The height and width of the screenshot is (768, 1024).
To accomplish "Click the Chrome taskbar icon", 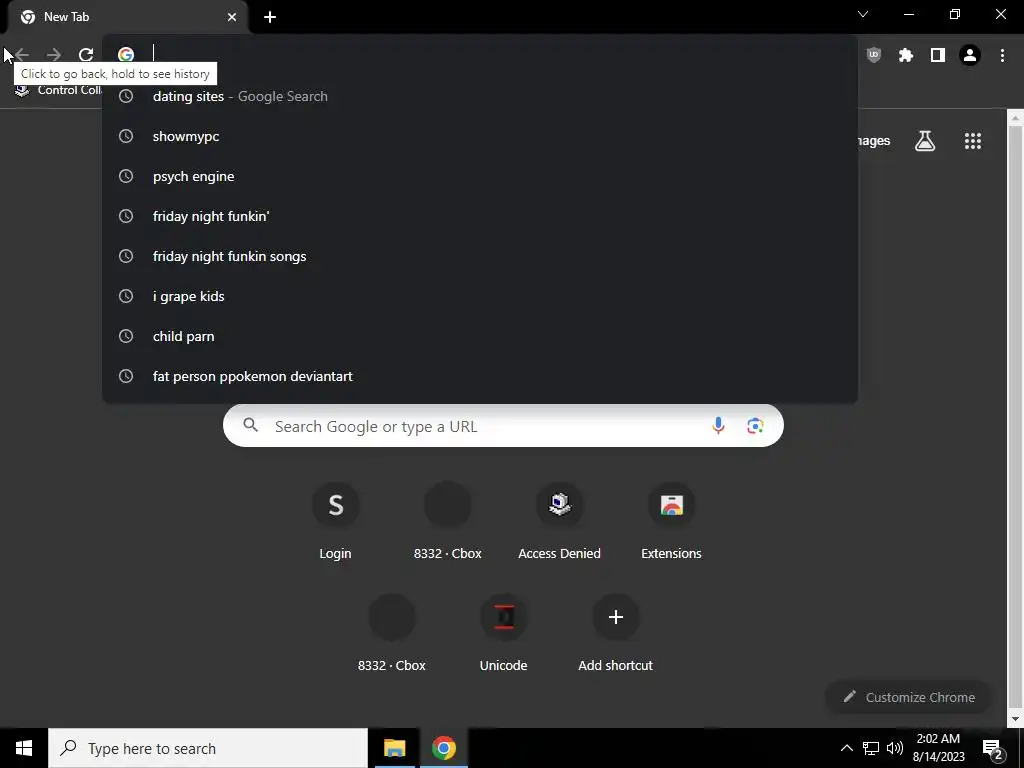I will (443, 748).
